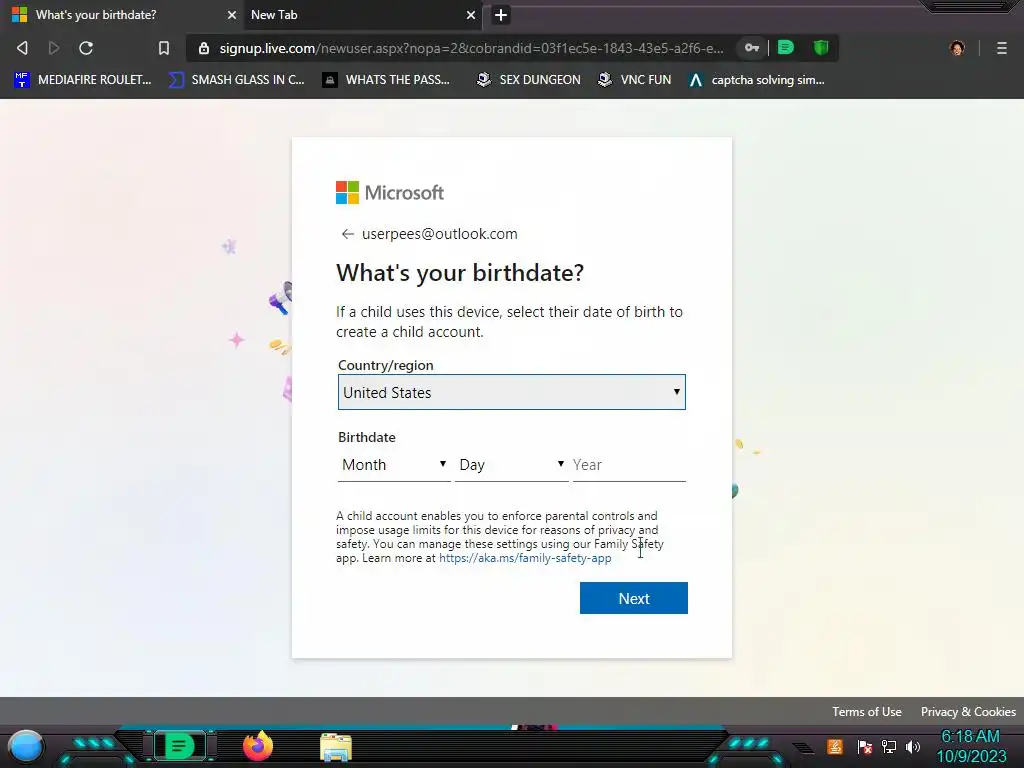Click the clock showing 6:18 AM
Image resolution: width=1024 pixels, height=768 pixels.
[x=970, y=737]
